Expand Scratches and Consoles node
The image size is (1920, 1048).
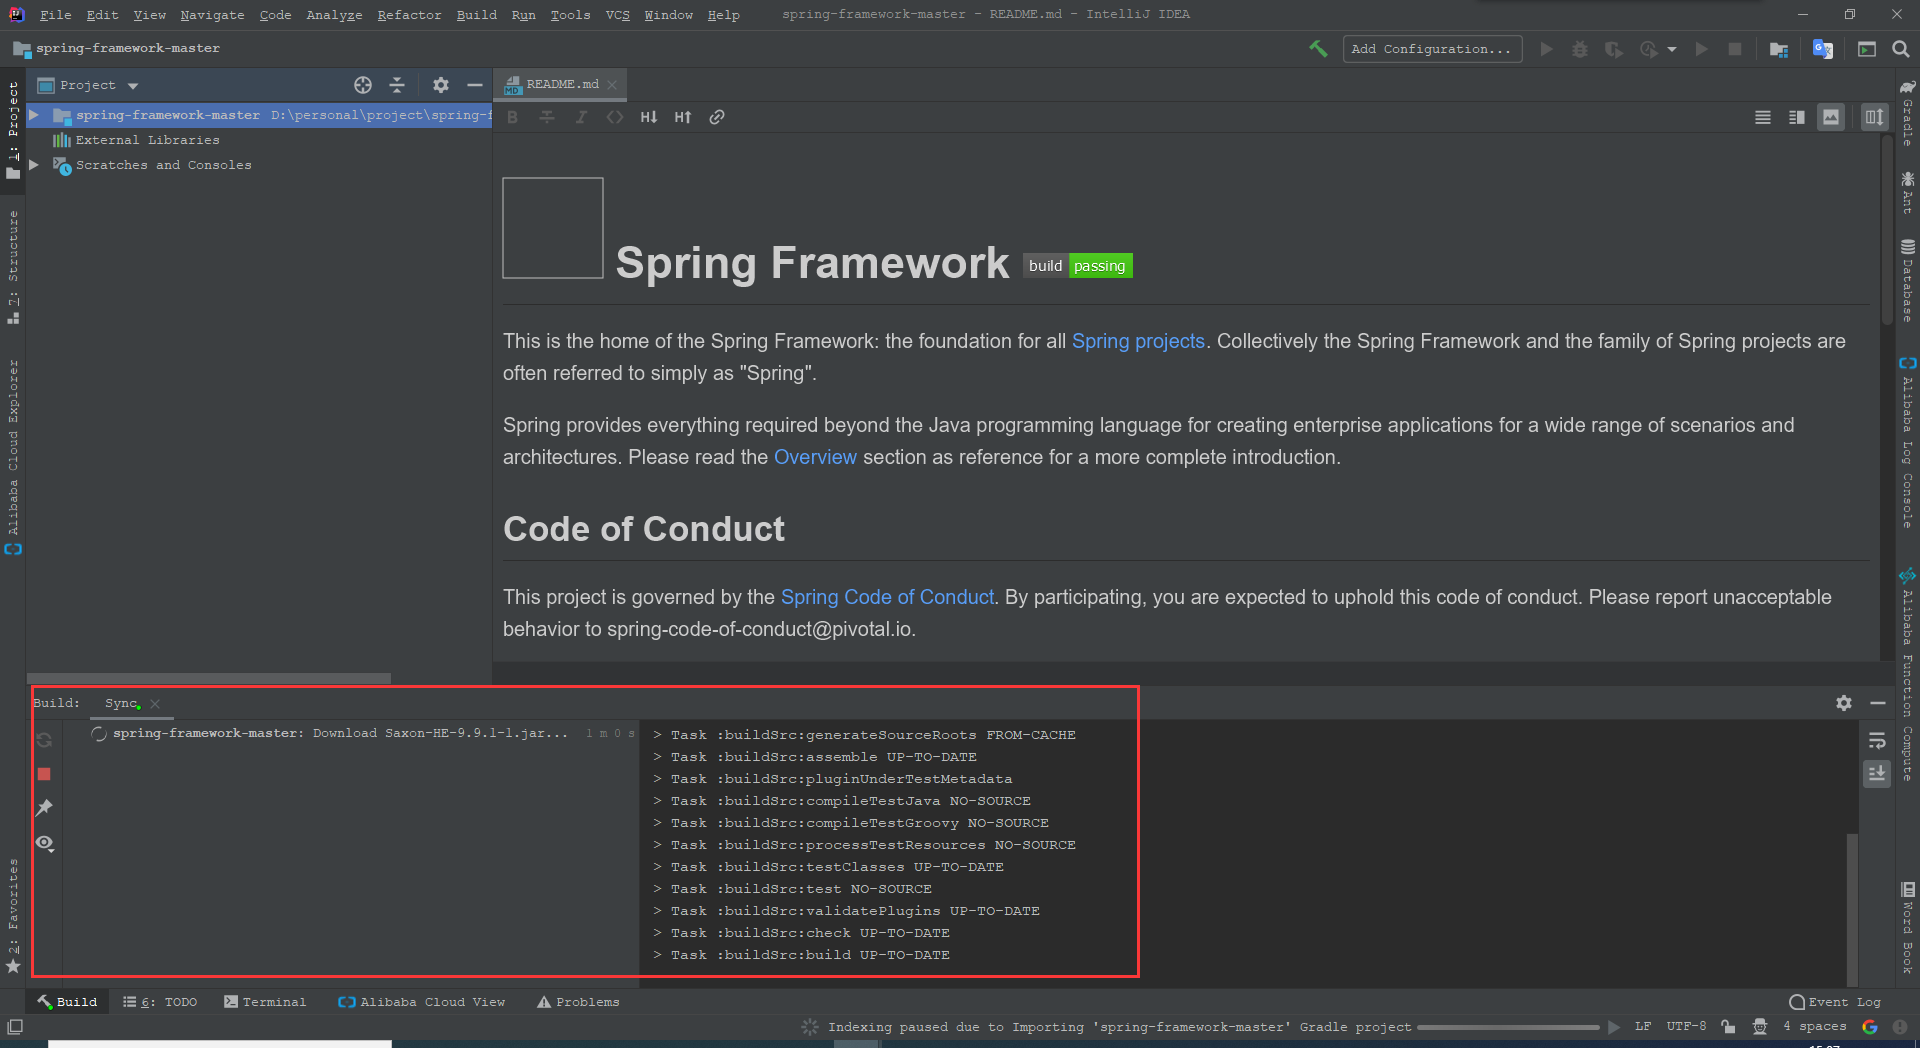[34, 165]
